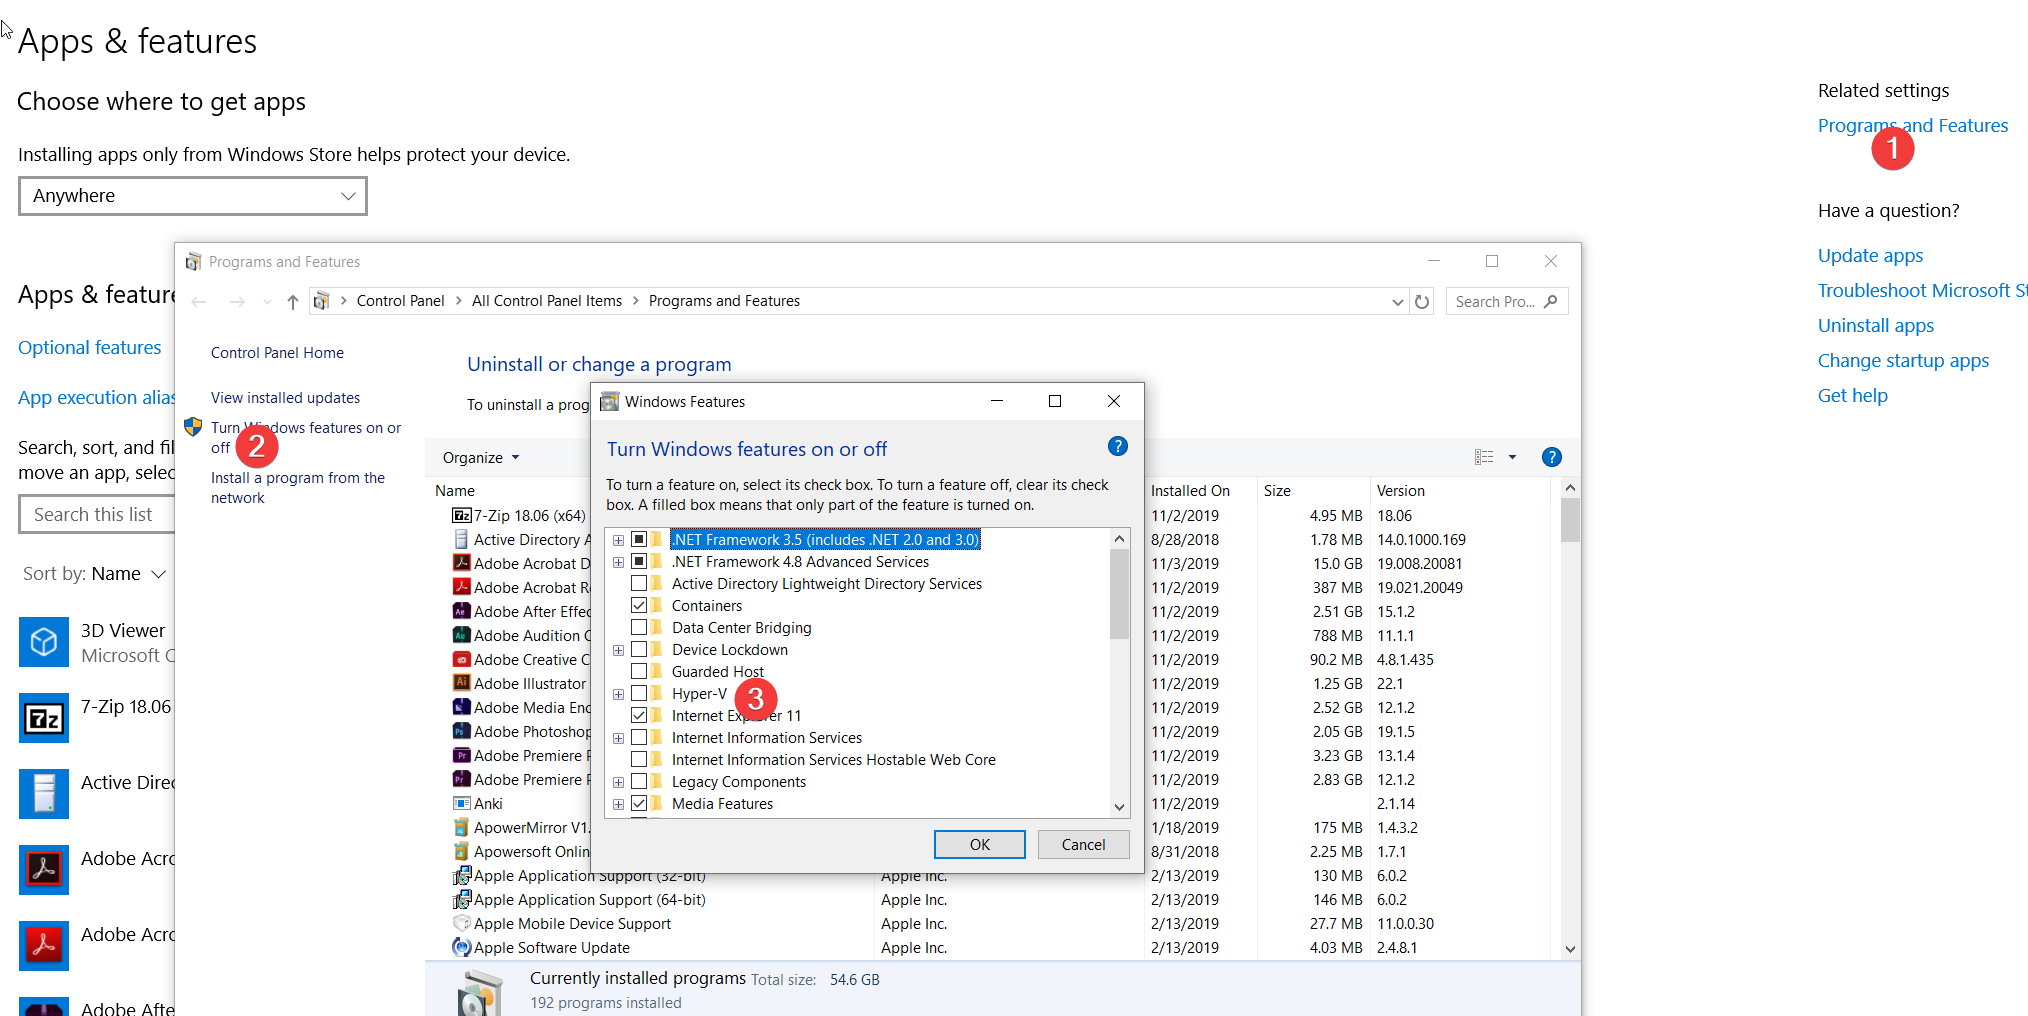The image size is (2028, 1016).
Task: Click the help icon in Programs and Features toolbar
Action: click(1551, 457)
